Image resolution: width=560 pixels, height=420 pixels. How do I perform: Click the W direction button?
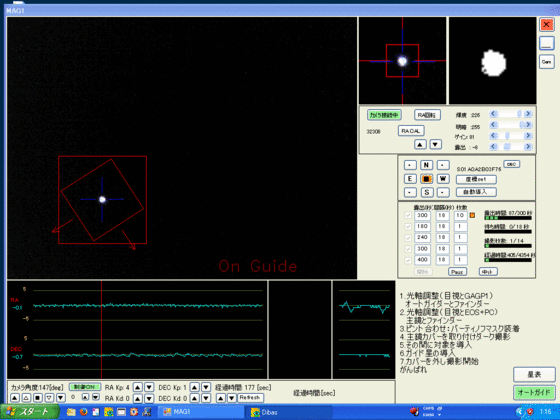coord(443,179)
